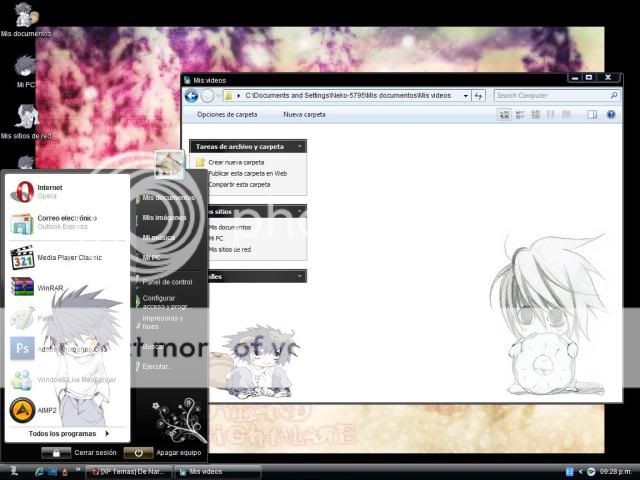This screenshot has width=640, height=480.
Task: Go to Mis sitios de red in Otros sitios
Action: (229, 249)
